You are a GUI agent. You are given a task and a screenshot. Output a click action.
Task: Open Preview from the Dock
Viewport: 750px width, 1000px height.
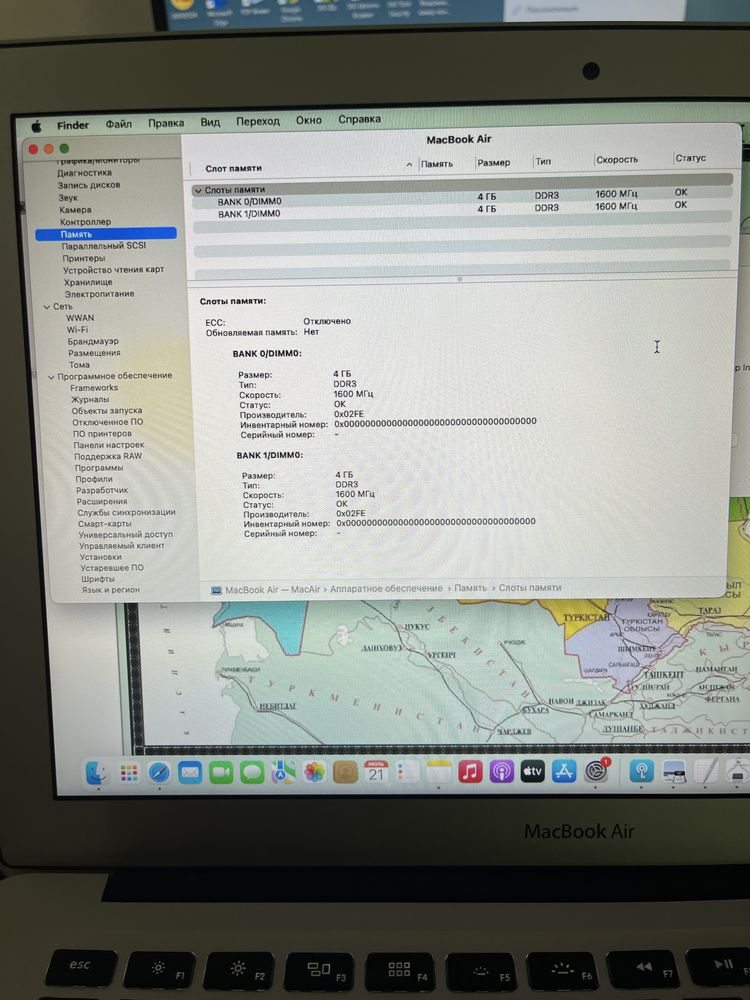click(673, 771)
